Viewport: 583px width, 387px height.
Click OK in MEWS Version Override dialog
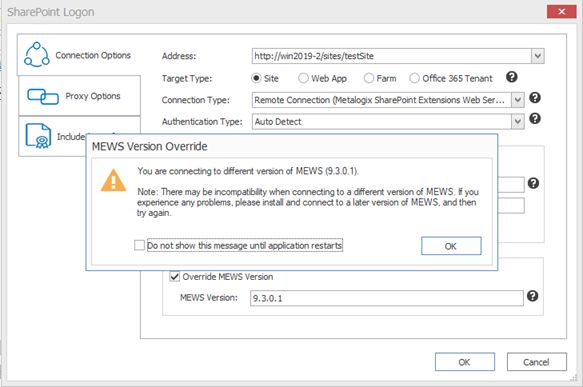pyautogui.click(x=451, y=246)
